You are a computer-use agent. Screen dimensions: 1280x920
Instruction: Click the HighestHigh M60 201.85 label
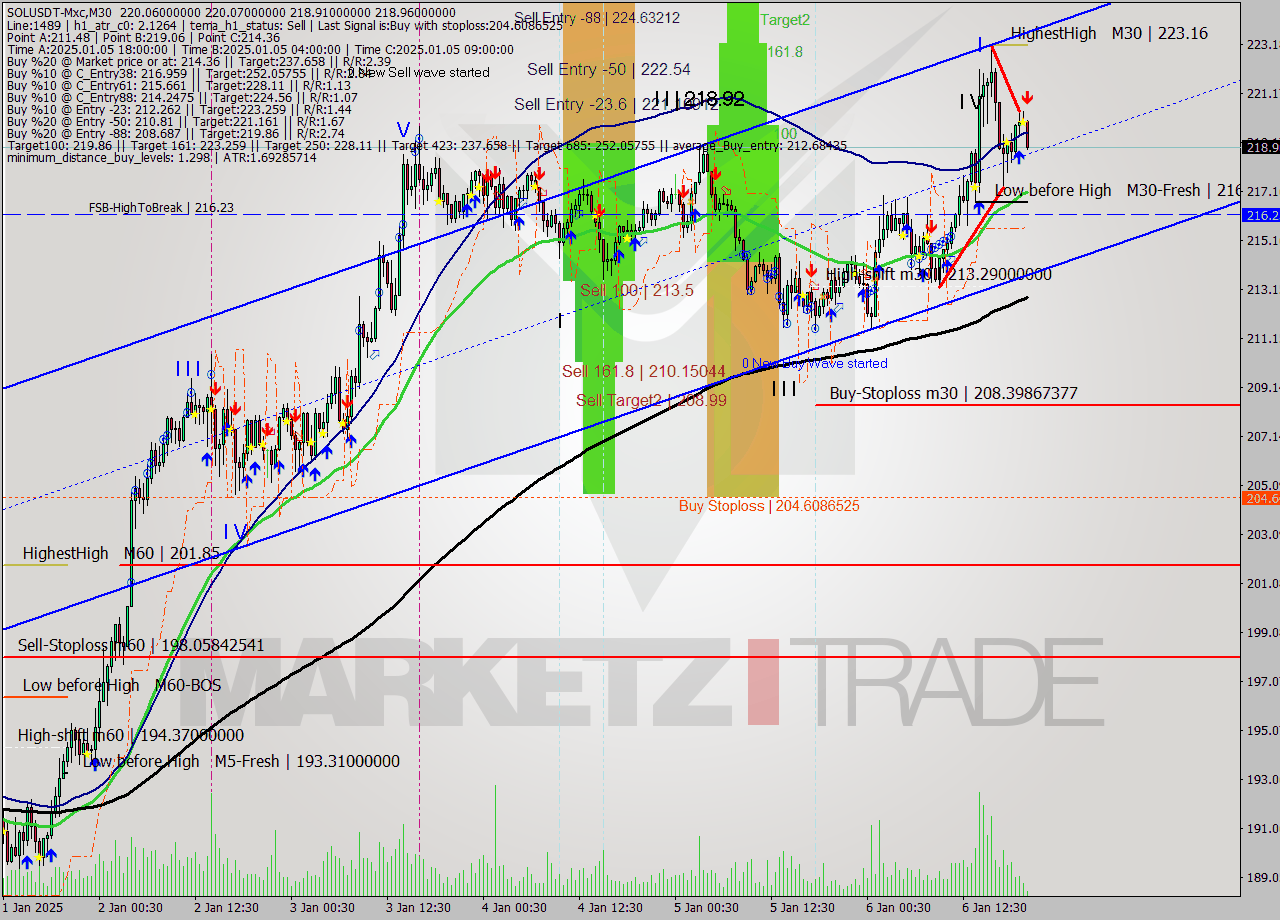[121, 553]
